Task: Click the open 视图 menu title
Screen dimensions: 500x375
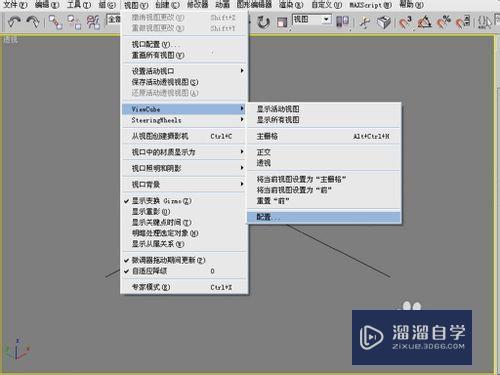Action: [x=136, y=5]
